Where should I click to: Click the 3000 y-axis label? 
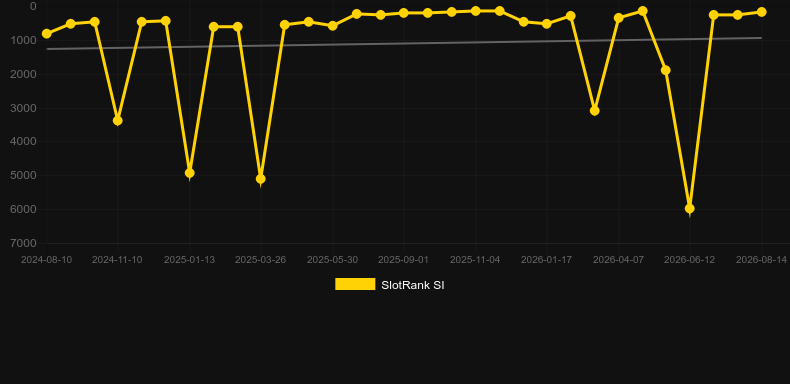click(24, 108)
